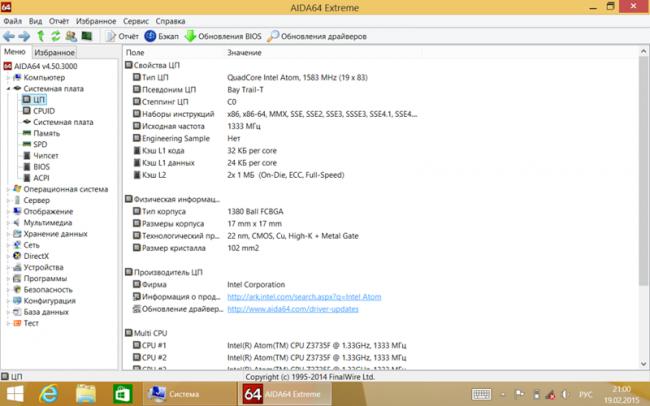The width and height of the screenshot is (650, 406).
Task: Check Обновления BIOS updates
Action: [x=223, y=36]
